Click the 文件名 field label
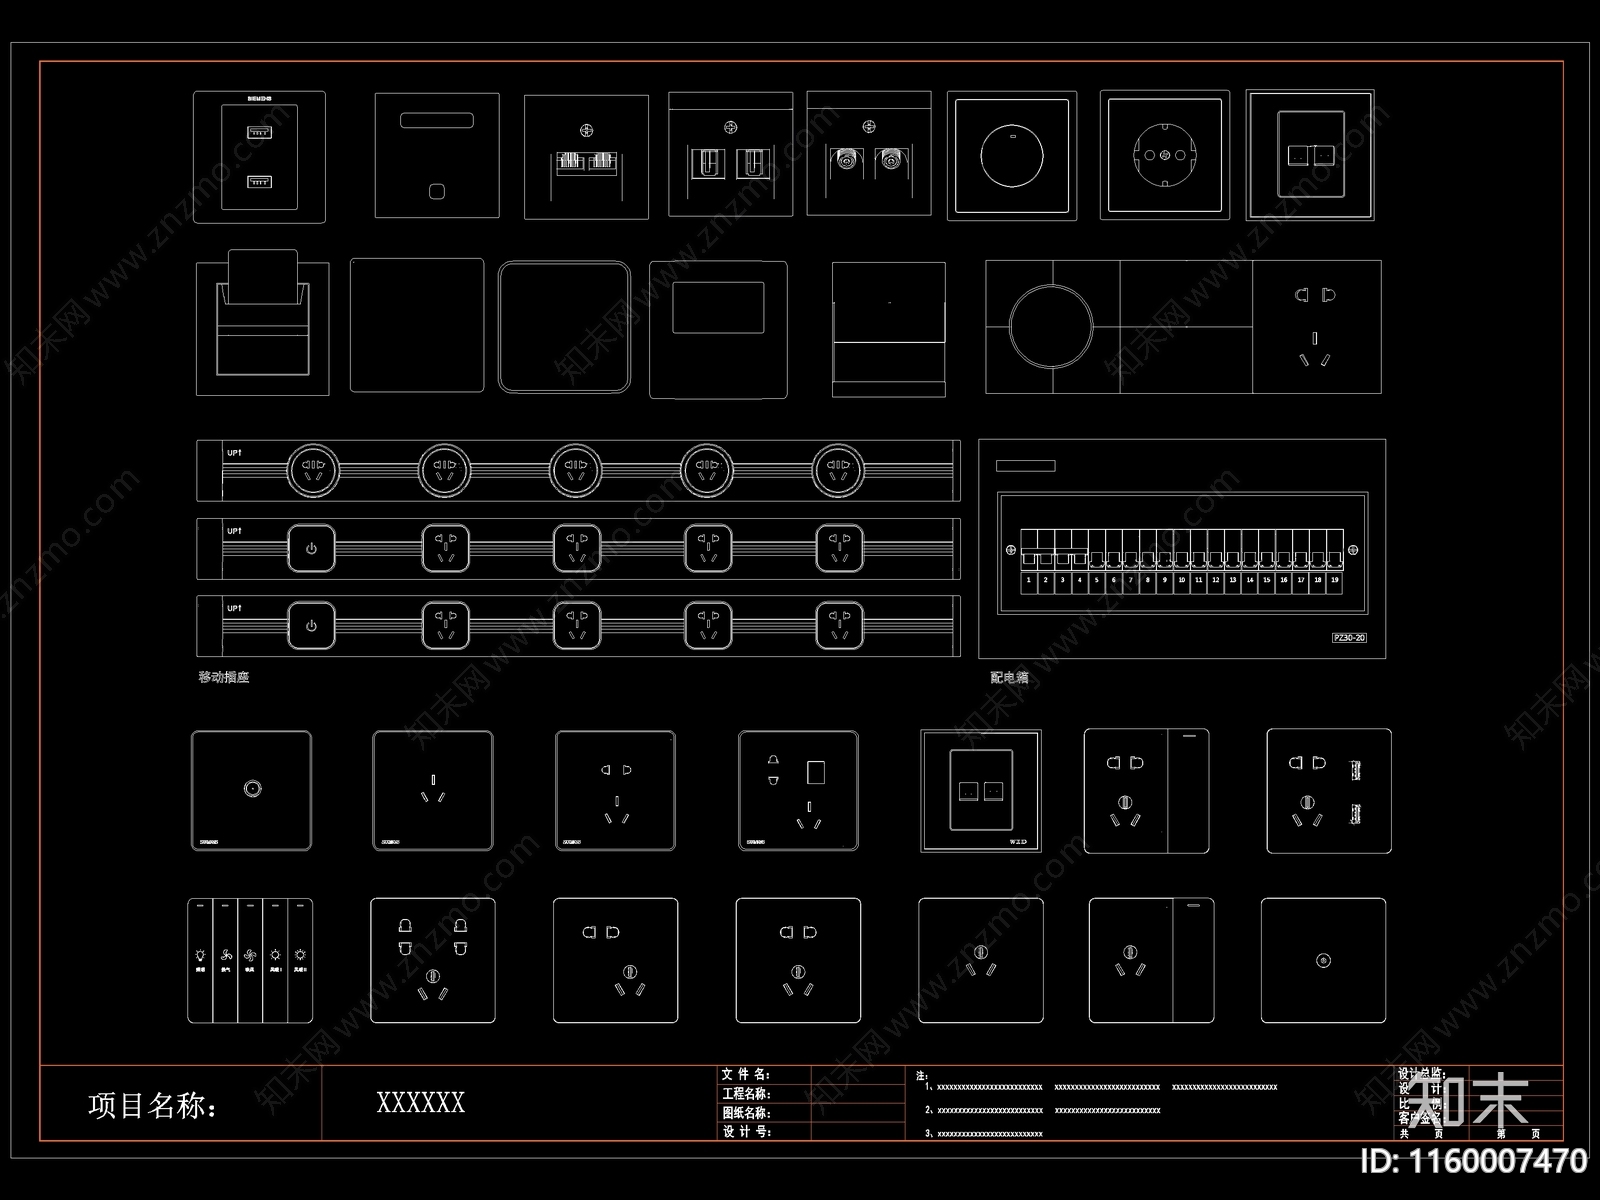The width and height of the screenshot is (1600, 1200). tap(746, 1075)
